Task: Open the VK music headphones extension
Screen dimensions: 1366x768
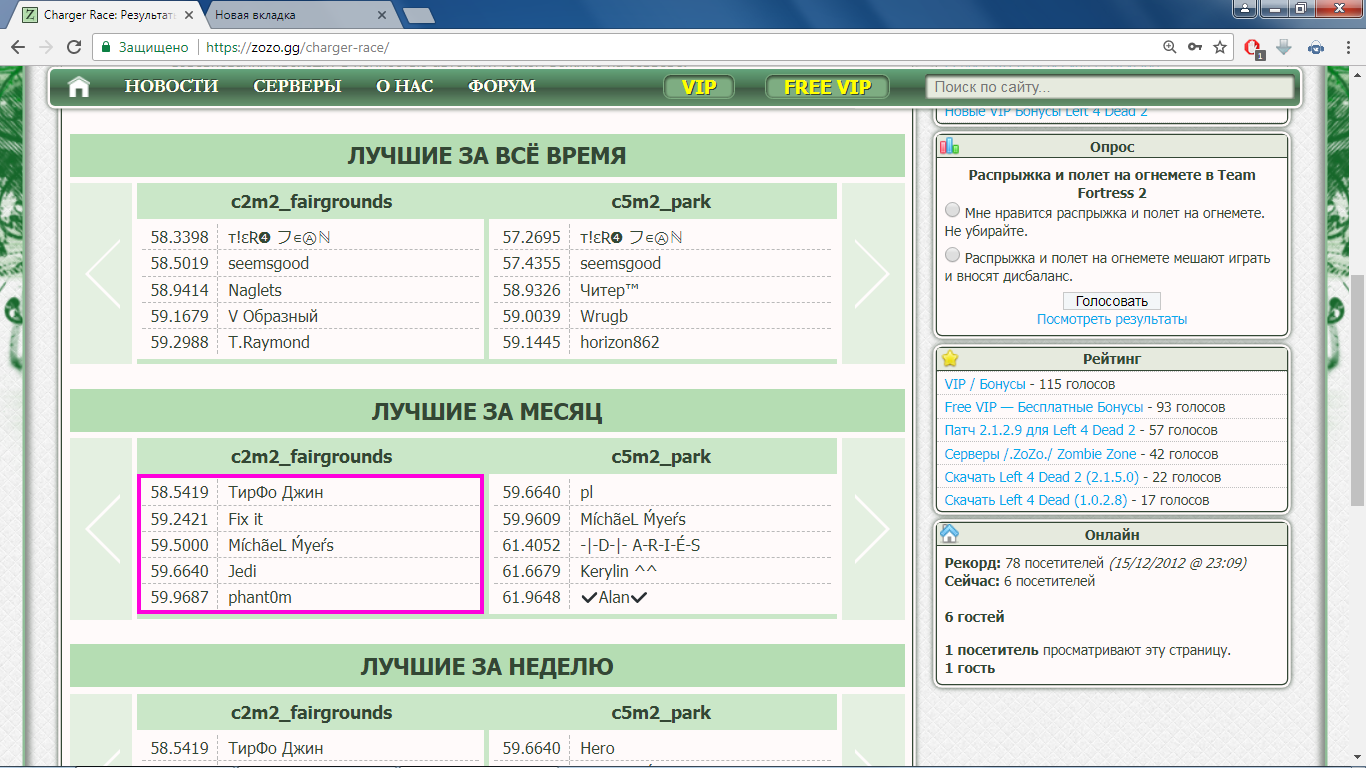Action: click(x=1316, y=47)
